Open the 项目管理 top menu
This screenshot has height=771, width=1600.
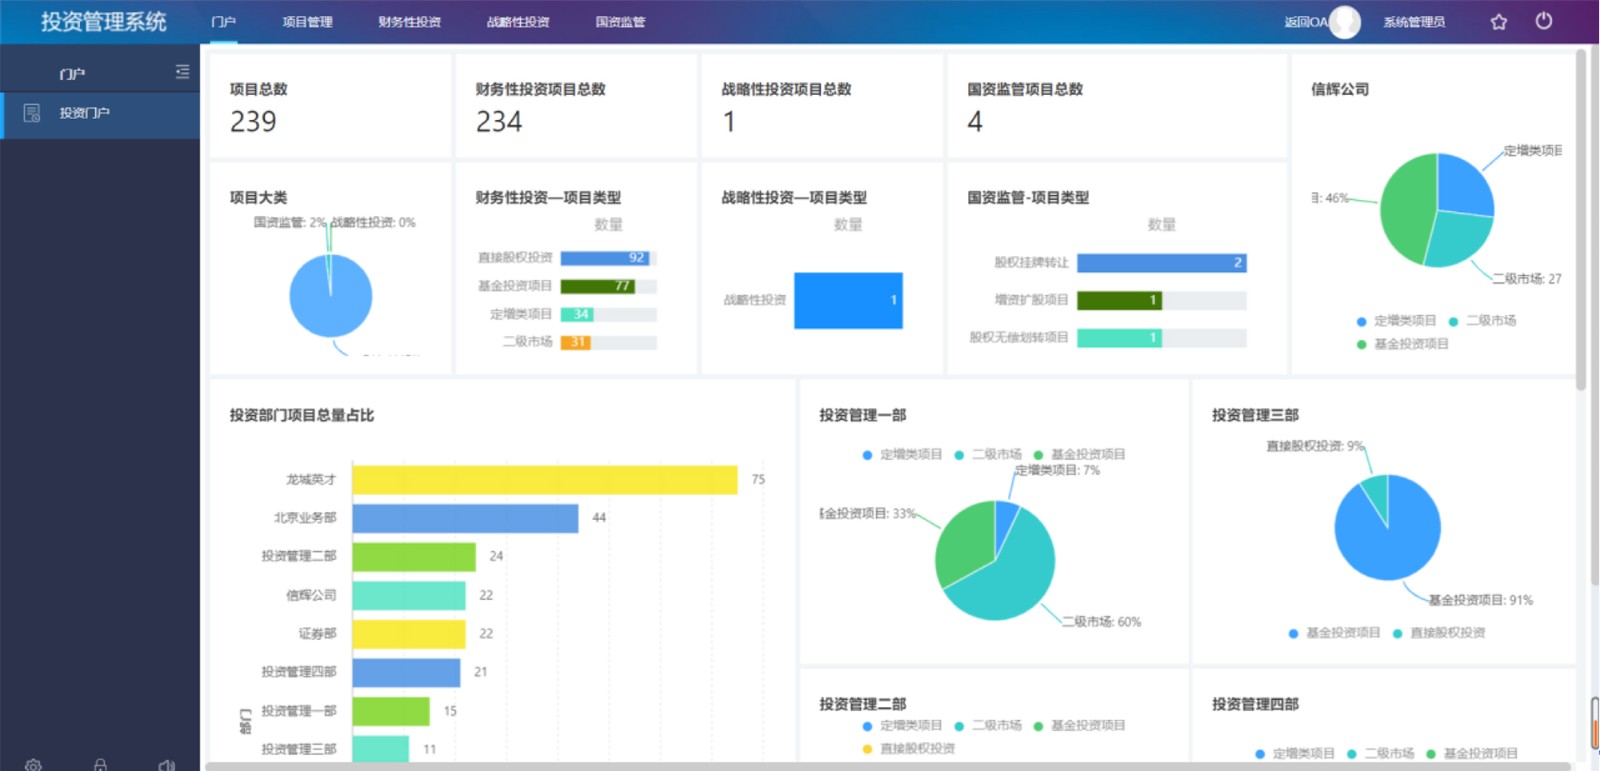[307, 22]
